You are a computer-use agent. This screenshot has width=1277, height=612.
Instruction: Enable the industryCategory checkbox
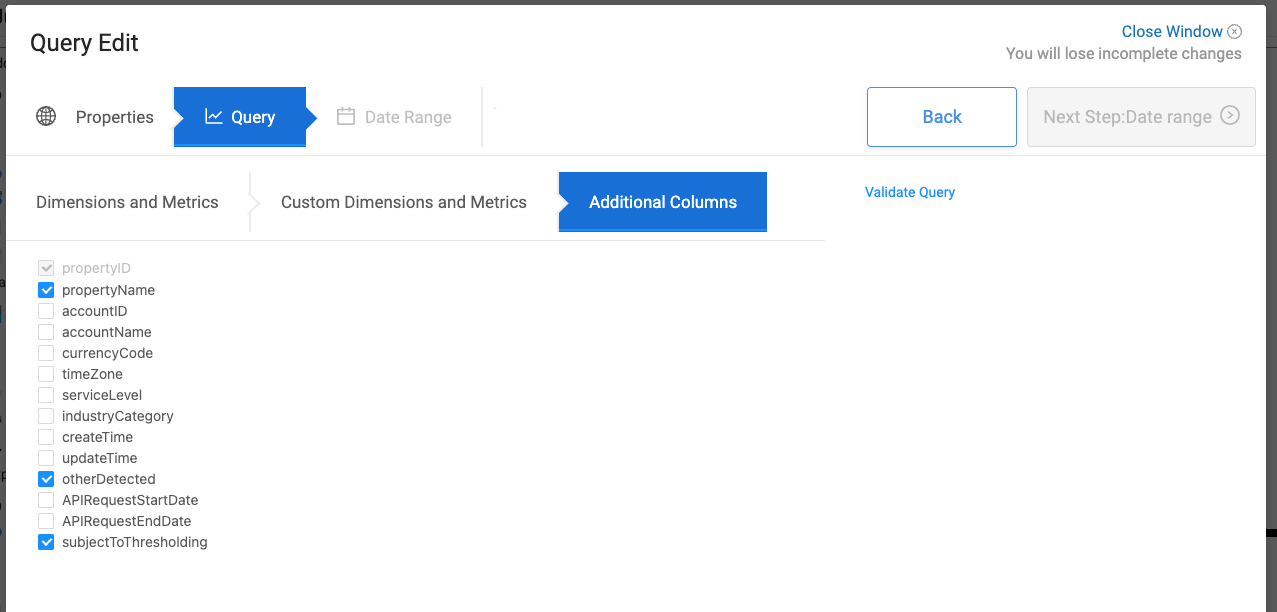pyautogui.click(x=46, y=416)
